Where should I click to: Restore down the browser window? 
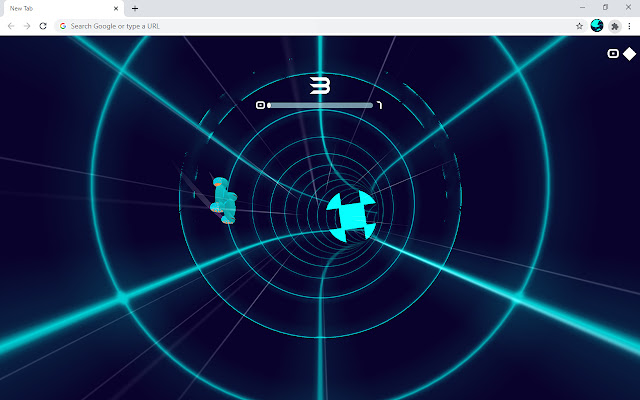pos(605,7)
